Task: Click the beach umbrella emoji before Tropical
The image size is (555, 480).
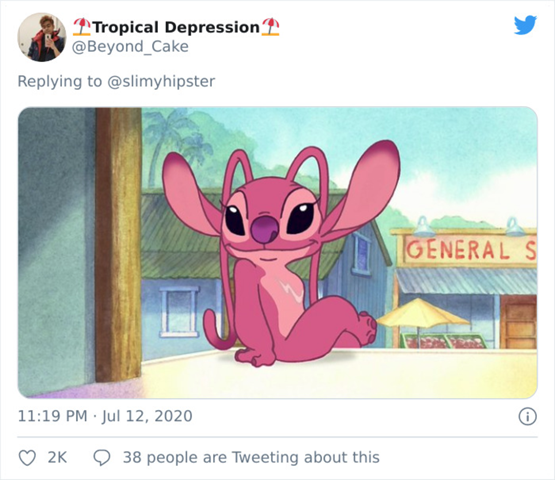Action: (82, 27)
